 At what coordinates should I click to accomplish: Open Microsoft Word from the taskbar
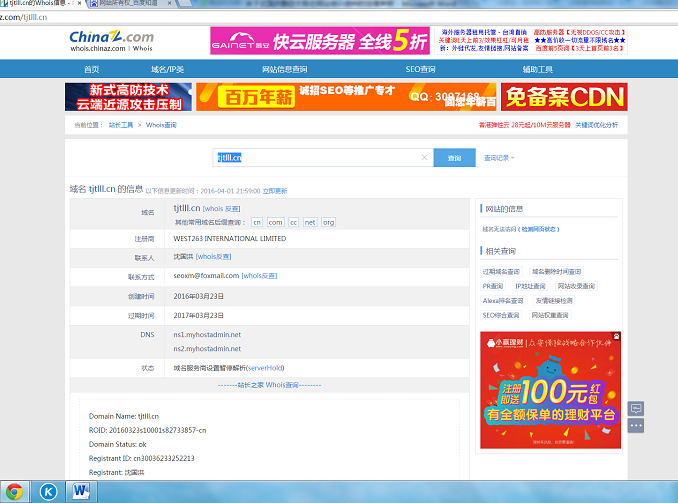click(x=80, y=491)
